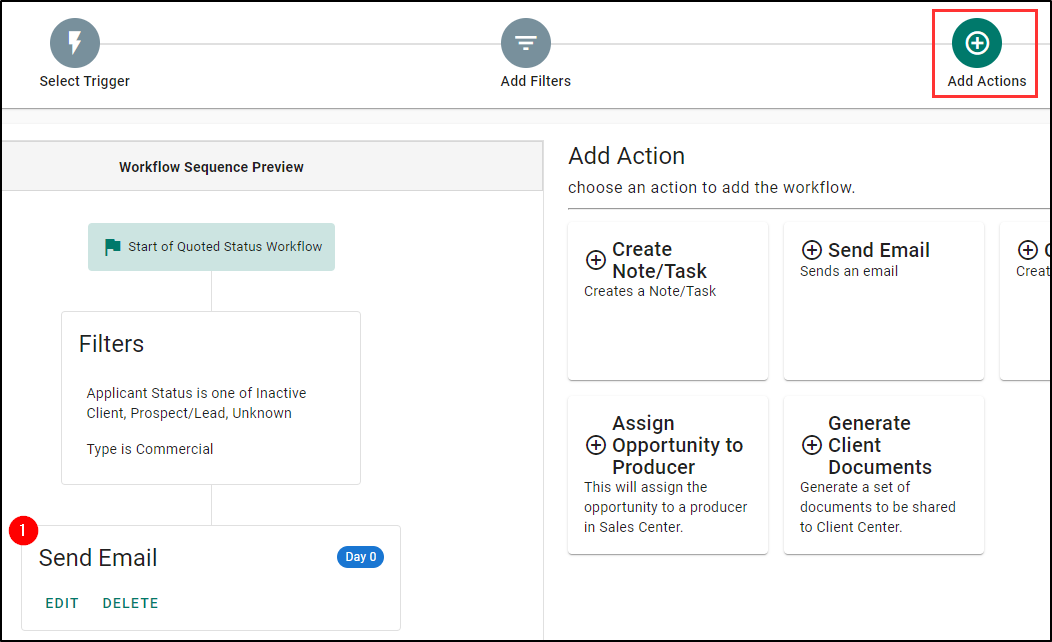Viewport: 1052px width, 642px height.
Task: Go to the Add Filters step label
Action: (x=536, y=81)
